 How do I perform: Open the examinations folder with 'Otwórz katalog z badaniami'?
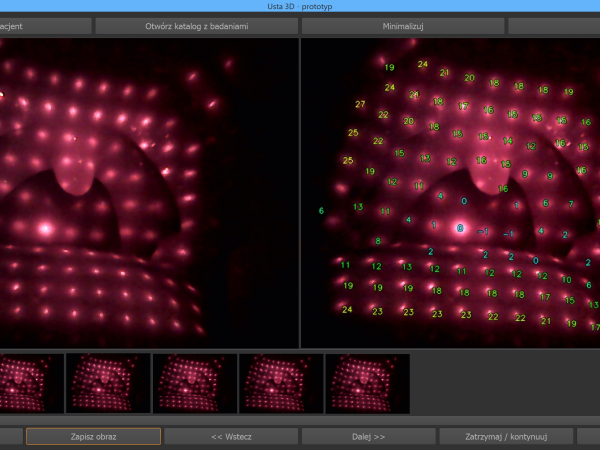tap(195, 26)
